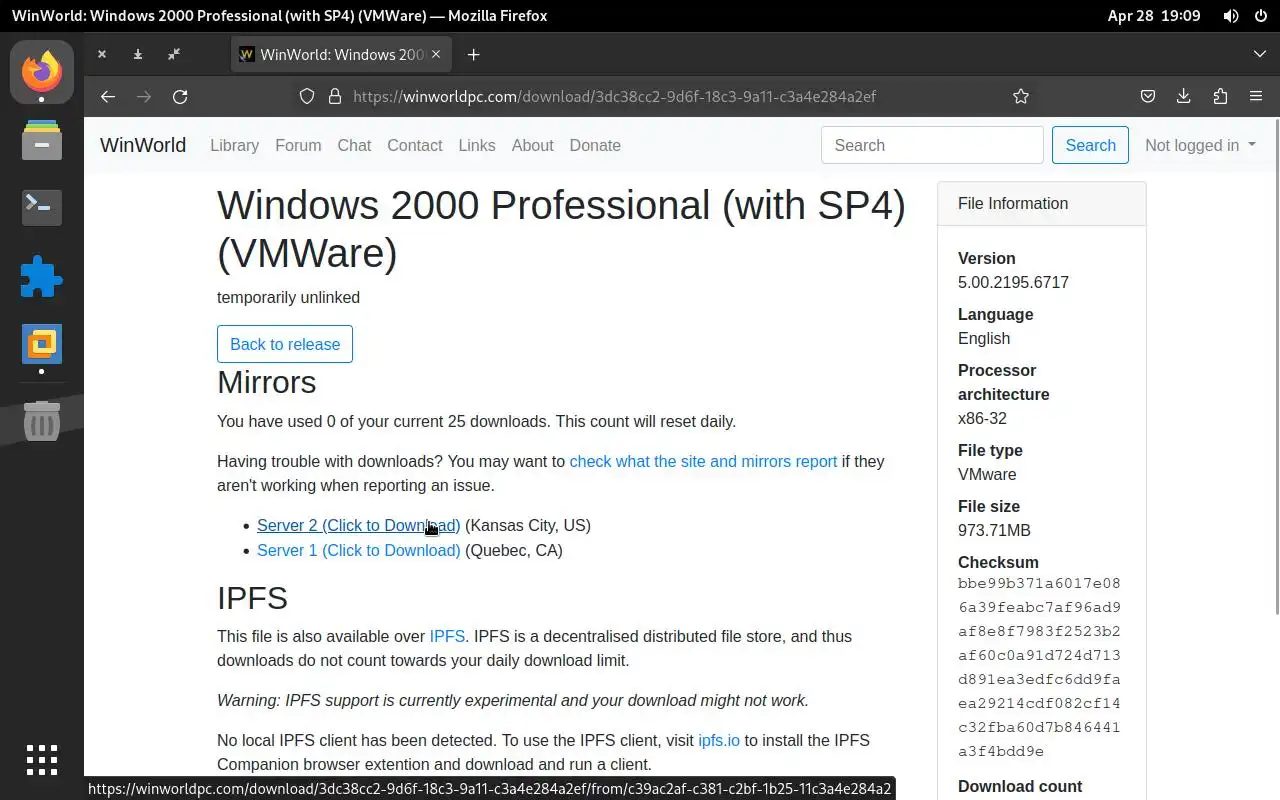Open the Contact nav item
Viewport: 1280px width, 800px height.
(415, 145)
